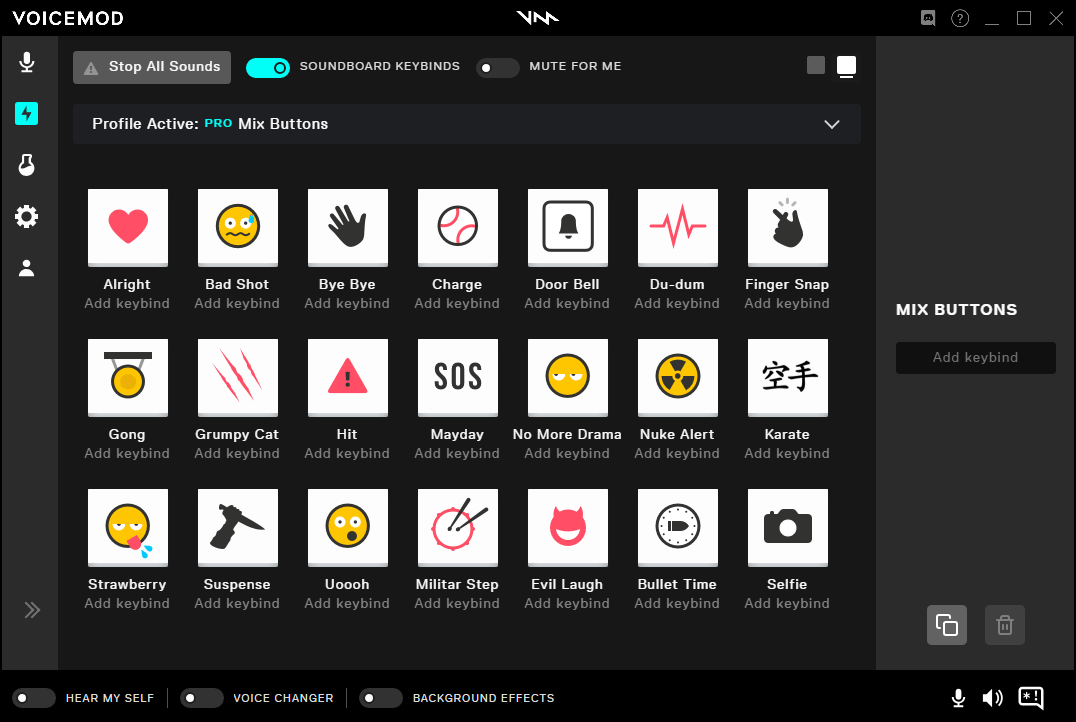Turn on Hear My Self toggle
This screenshot has height=722, width=1076.
point(34,698)
